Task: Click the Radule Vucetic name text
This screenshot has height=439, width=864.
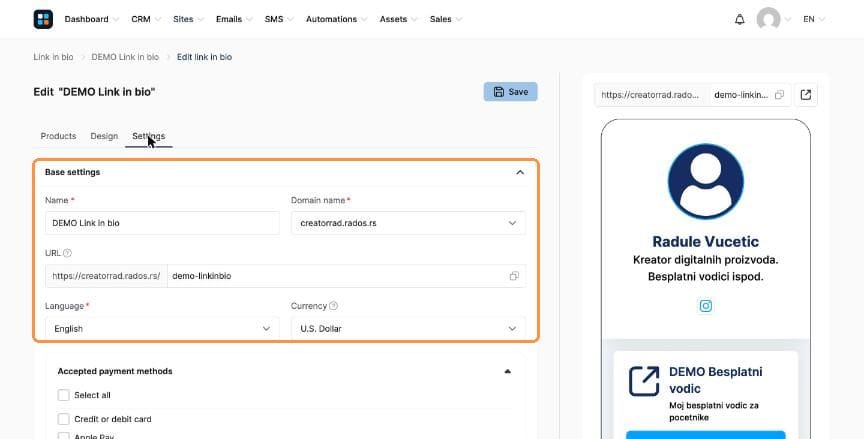Action: tap(705, 241)
